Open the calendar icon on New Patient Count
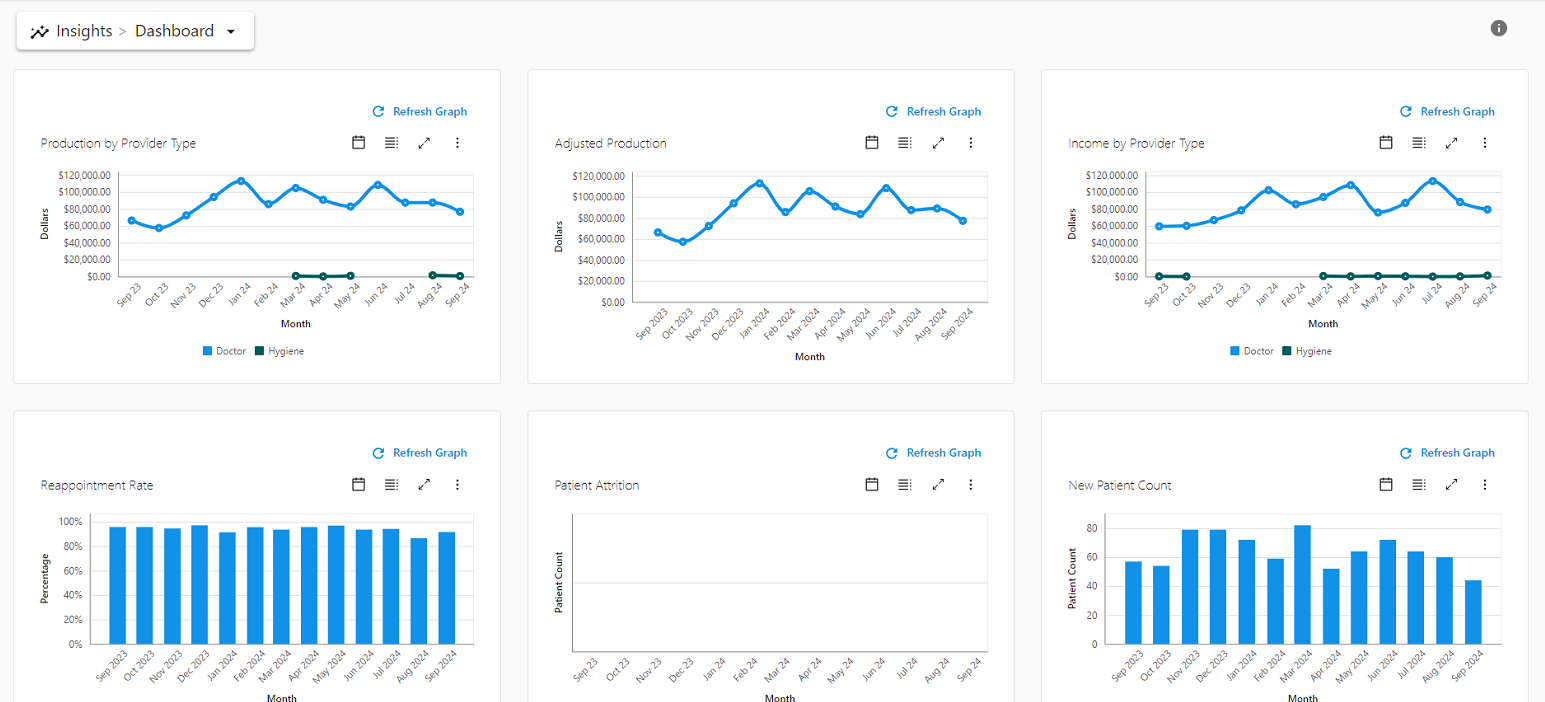Image resolution: width=1545 pixels, height=702 pixels. 1385,484
